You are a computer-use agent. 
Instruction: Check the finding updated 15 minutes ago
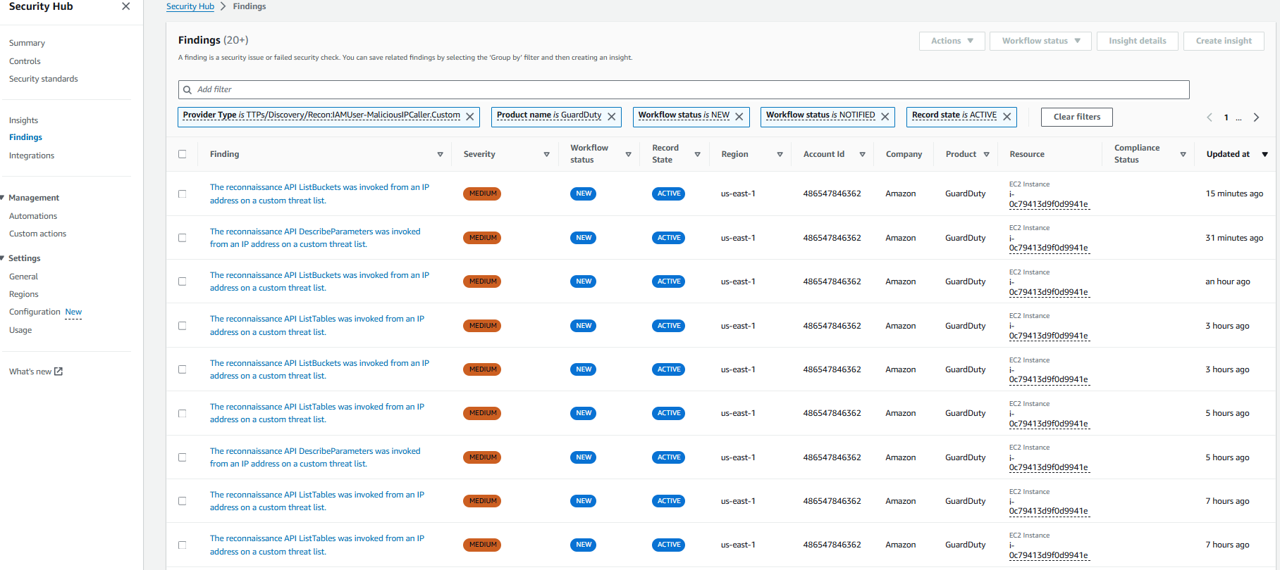click(x=182, y=194)
